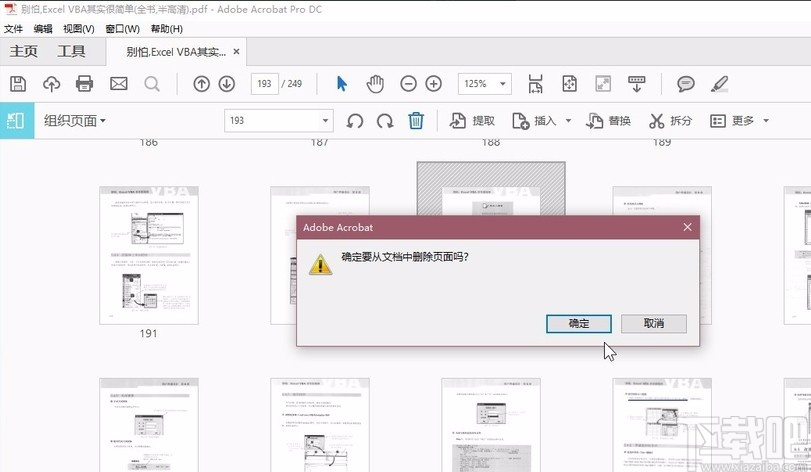Select page 191 thumbnail
Viewport: 811px width, 472px height.
[x=149, y=255]
